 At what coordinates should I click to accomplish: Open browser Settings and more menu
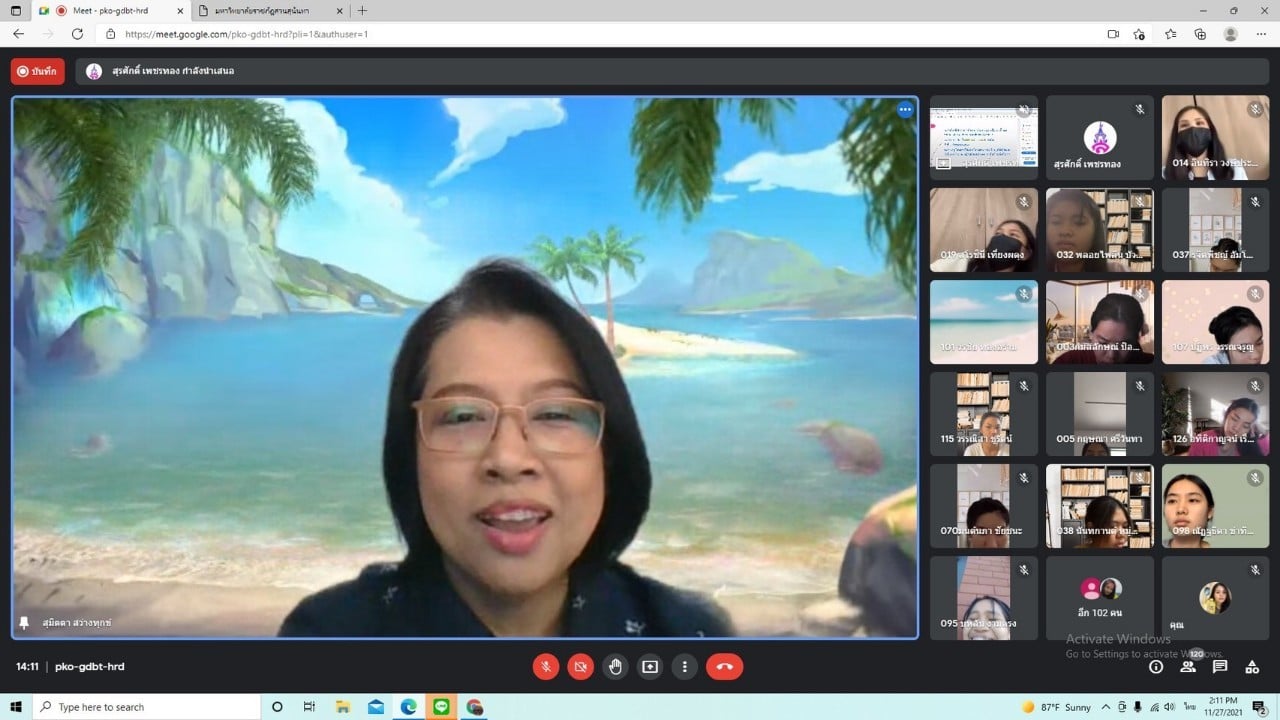[x=1262, y=34]
